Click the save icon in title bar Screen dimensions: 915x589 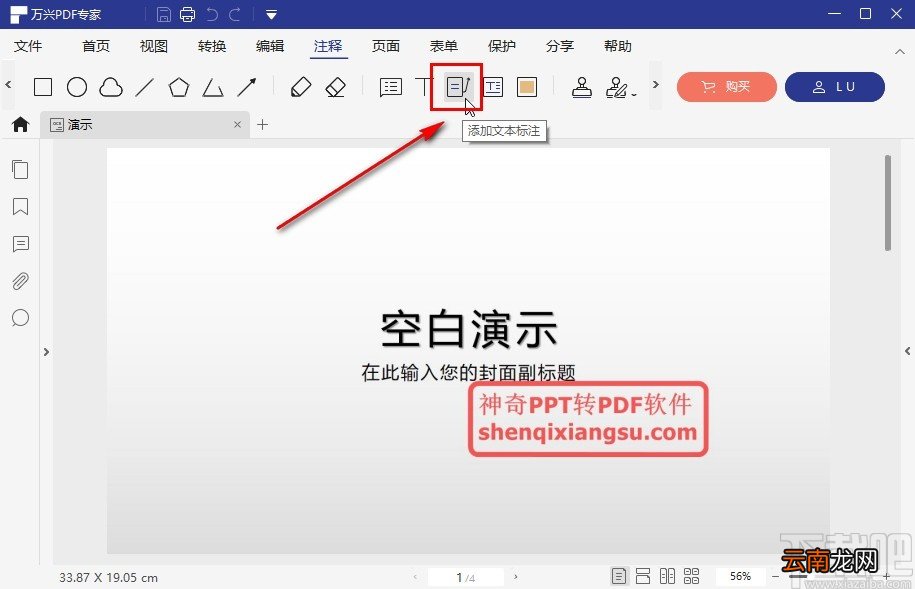coord(164,15)
